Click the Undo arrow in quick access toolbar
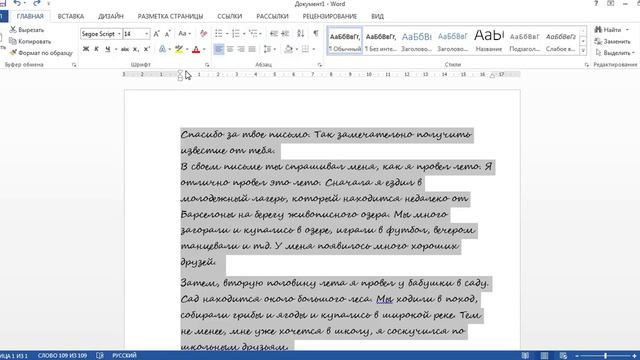The width and height of the screenshot is (640, 360). tap(17, 3)
